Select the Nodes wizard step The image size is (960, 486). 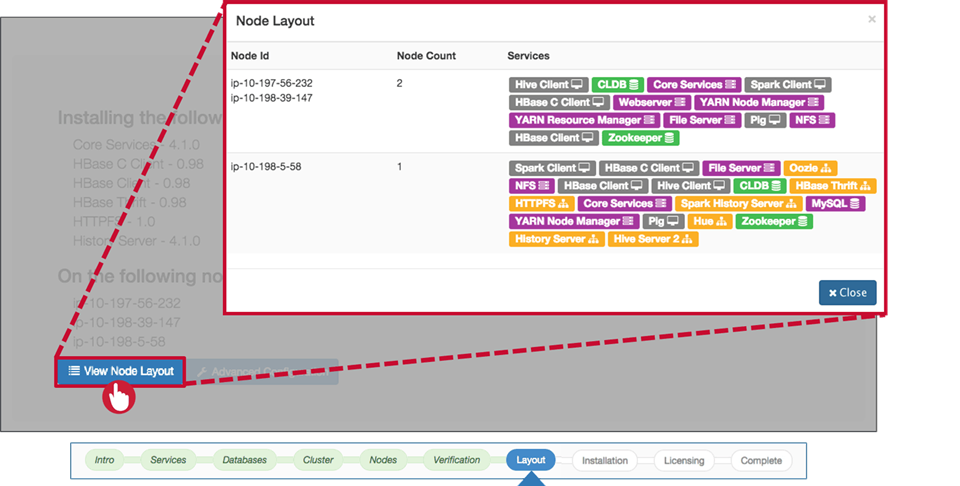pyautogui.click(x=383, y=460)
